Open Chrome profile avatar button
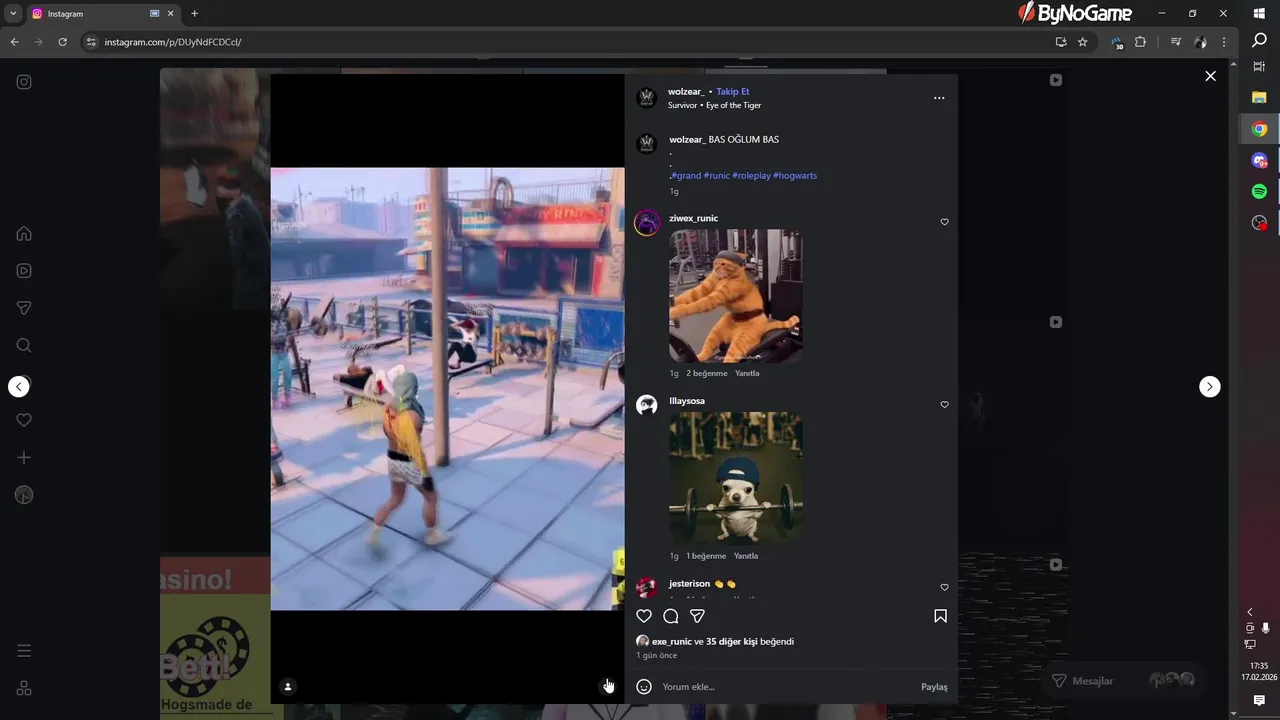The height and width of the screenshot is (720, 1280). 1200,42
